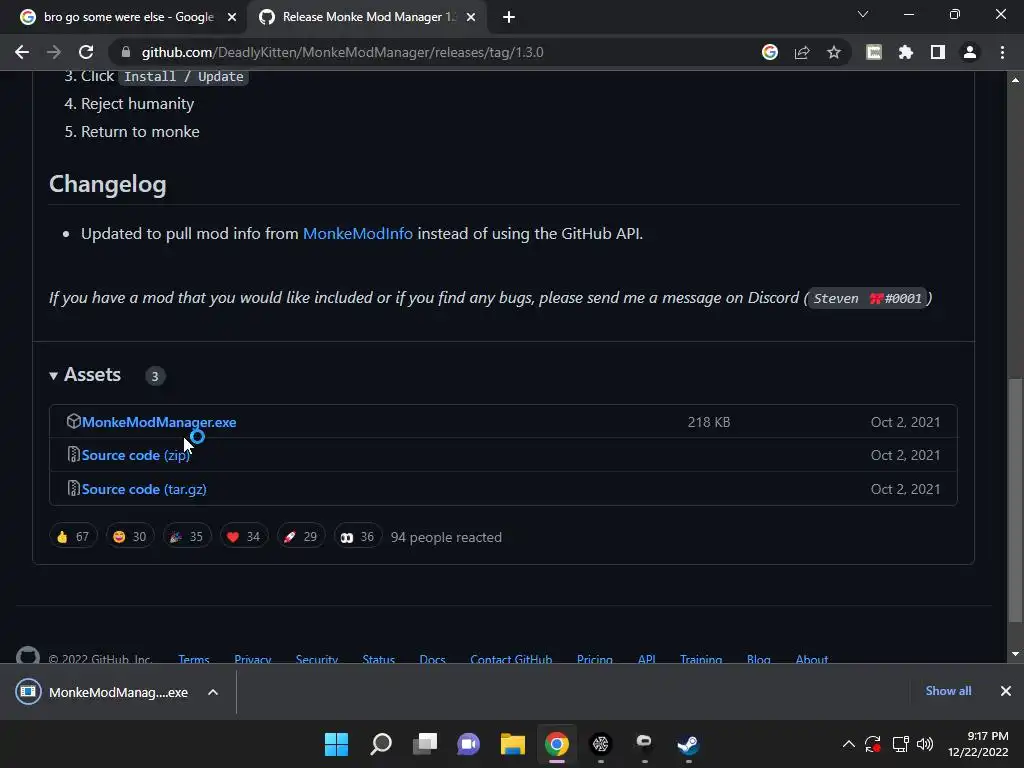
Task: Open the MonkeModInfo link
Action: [358, 233]
